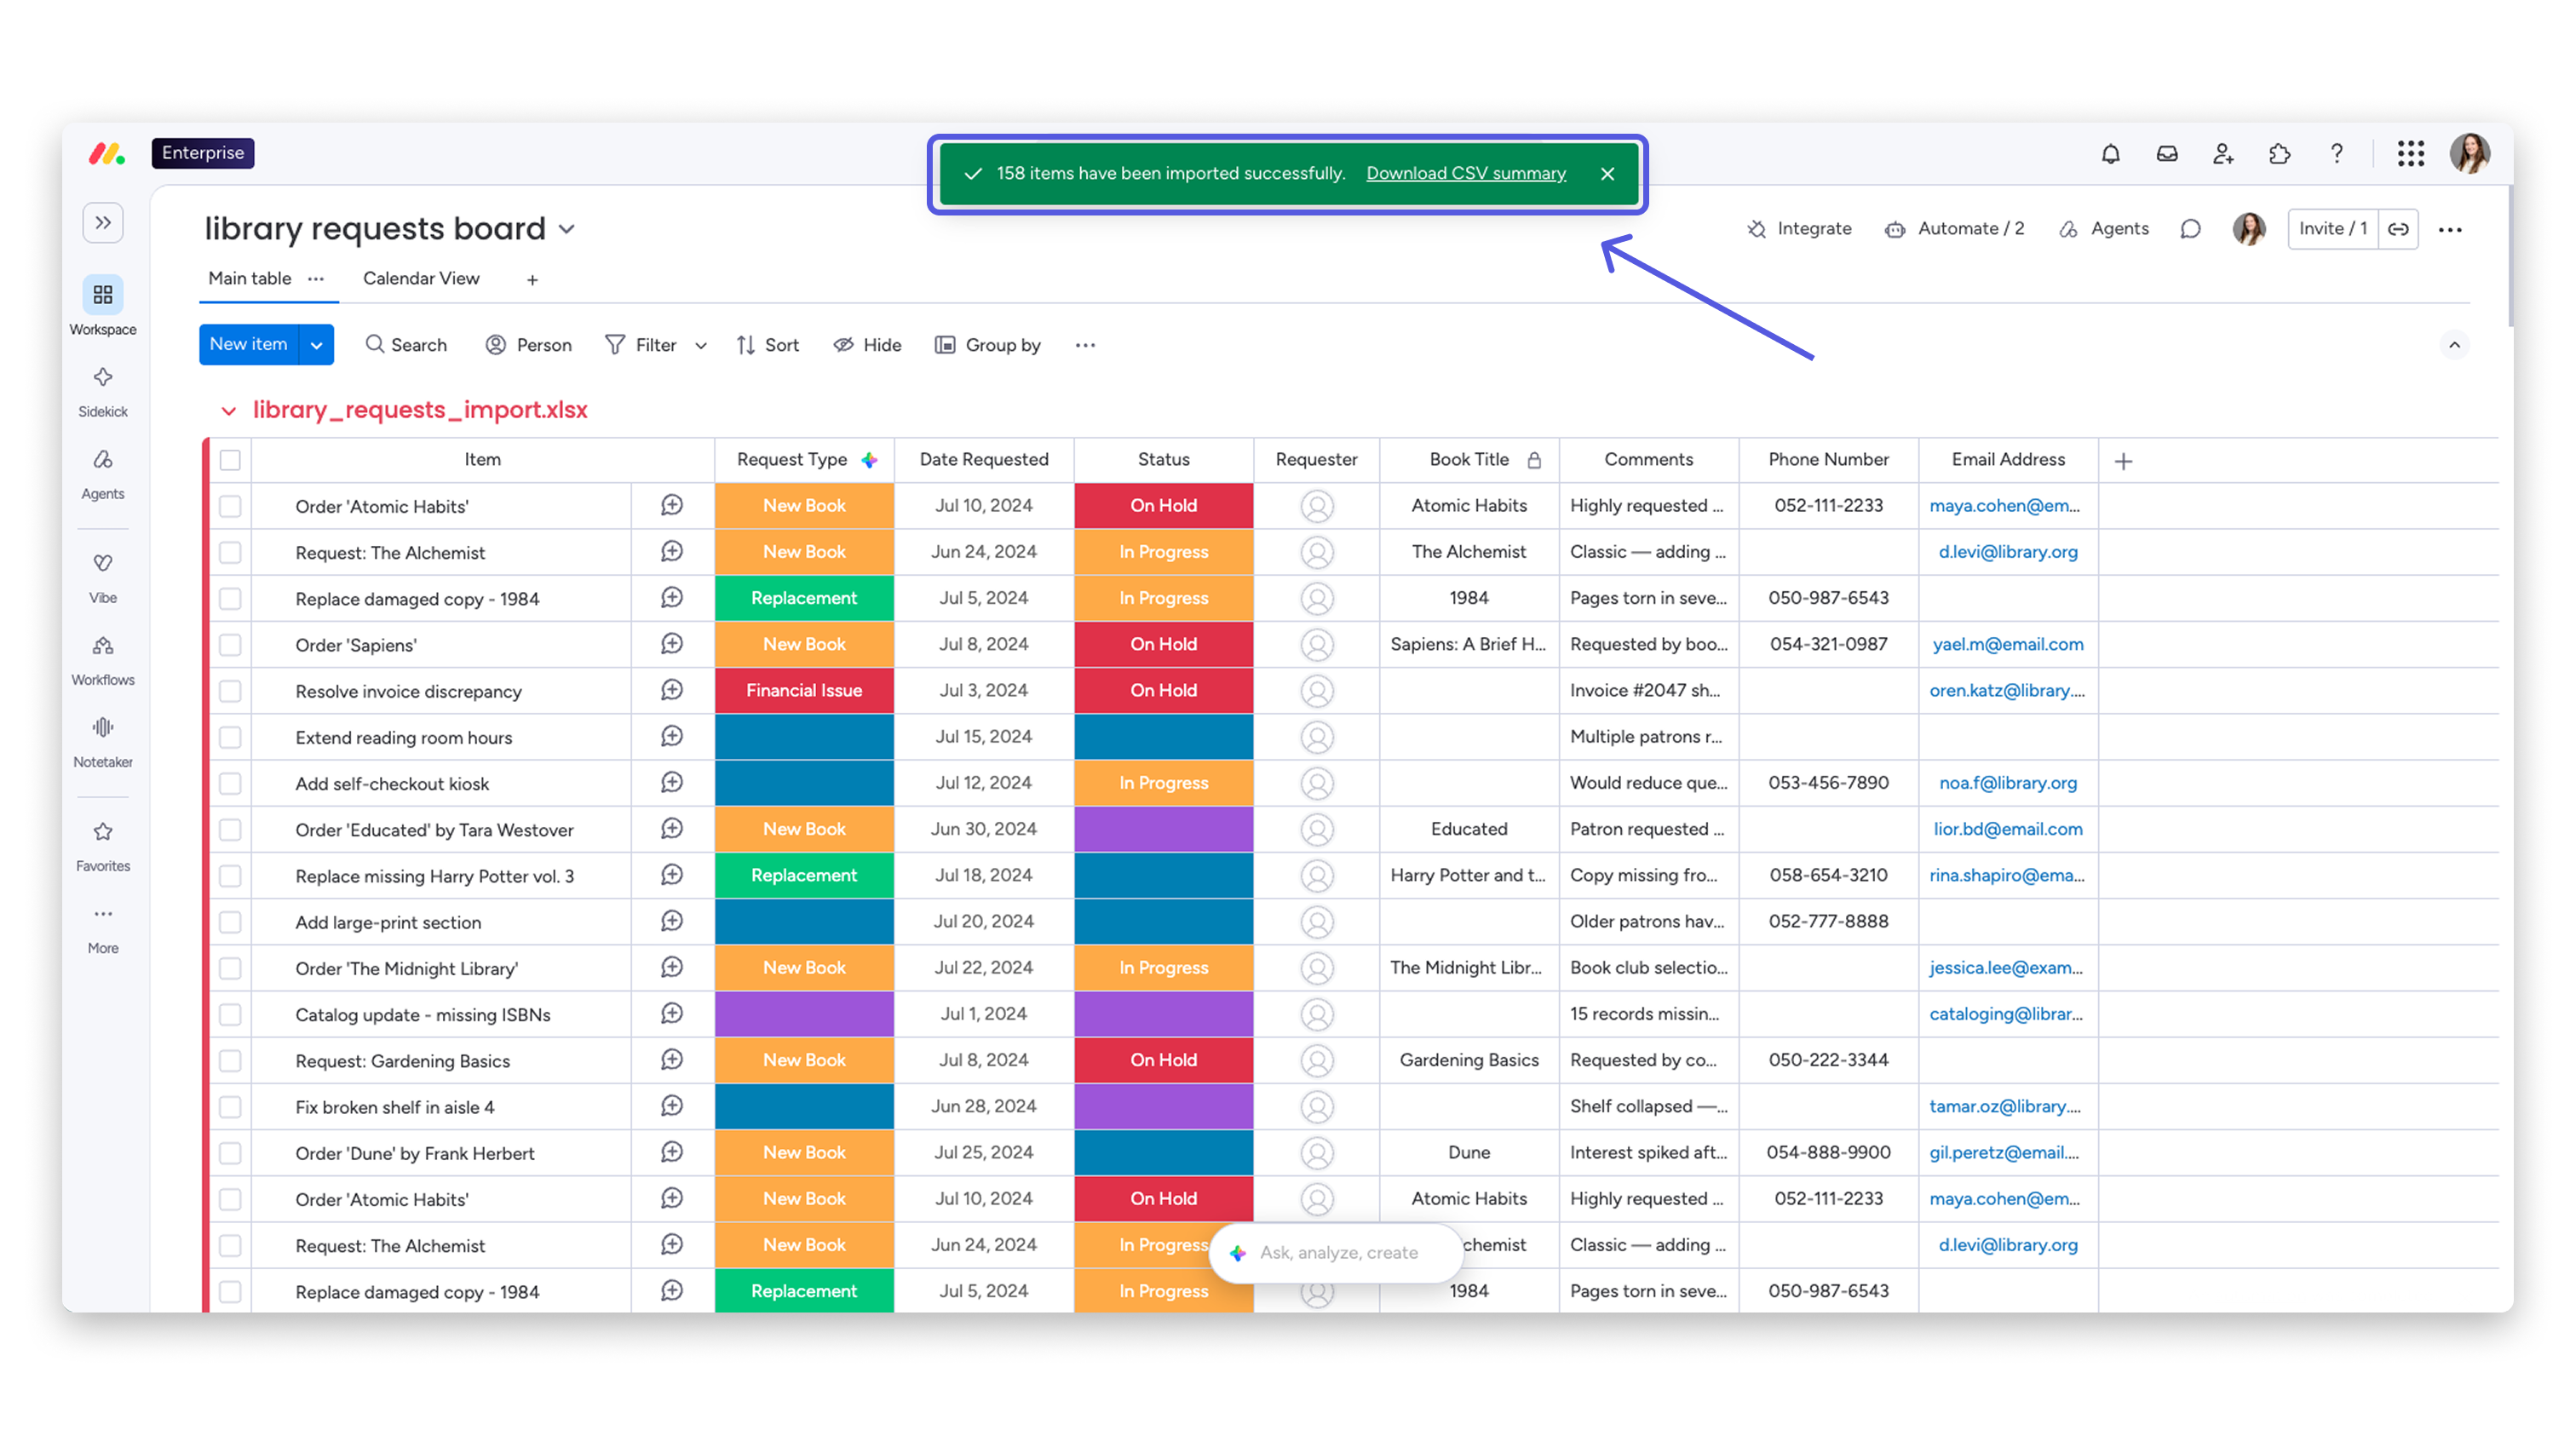Viewport: 2576px width, 1436px height.
Task: Open the New item dropdown arrow
Action: pyautogui.click(x=316, y=345)
